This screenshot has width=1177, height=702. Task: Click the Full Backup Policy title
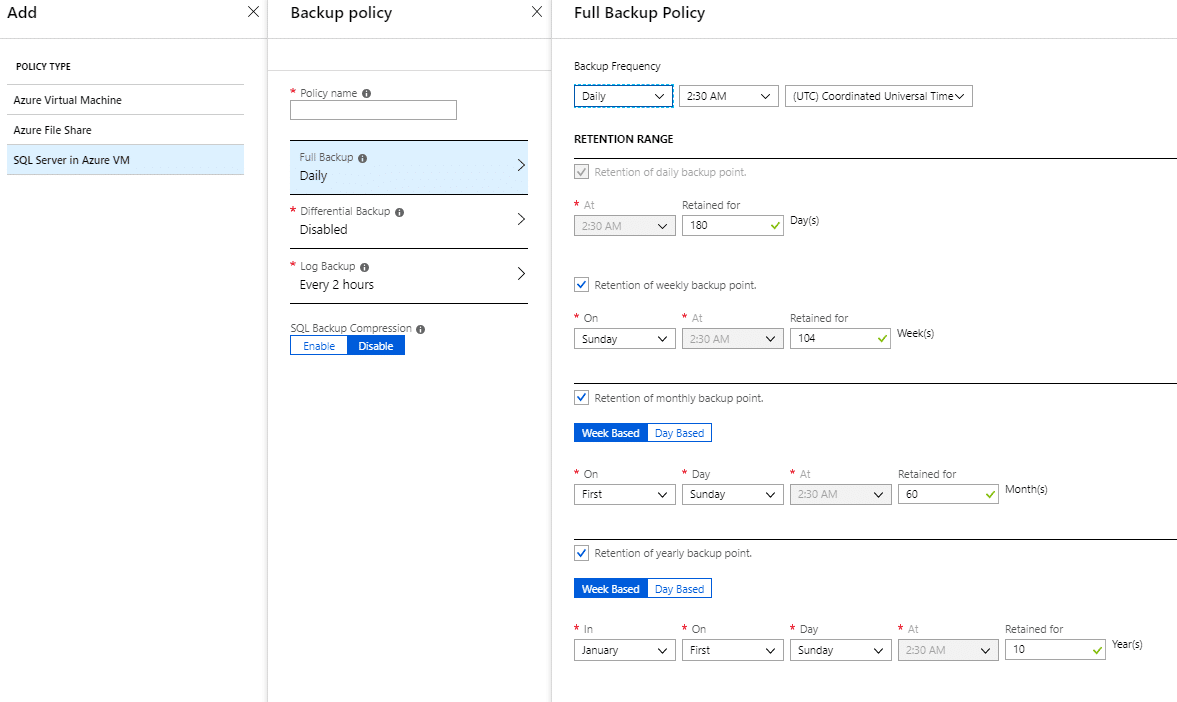[x=640, y=13]
